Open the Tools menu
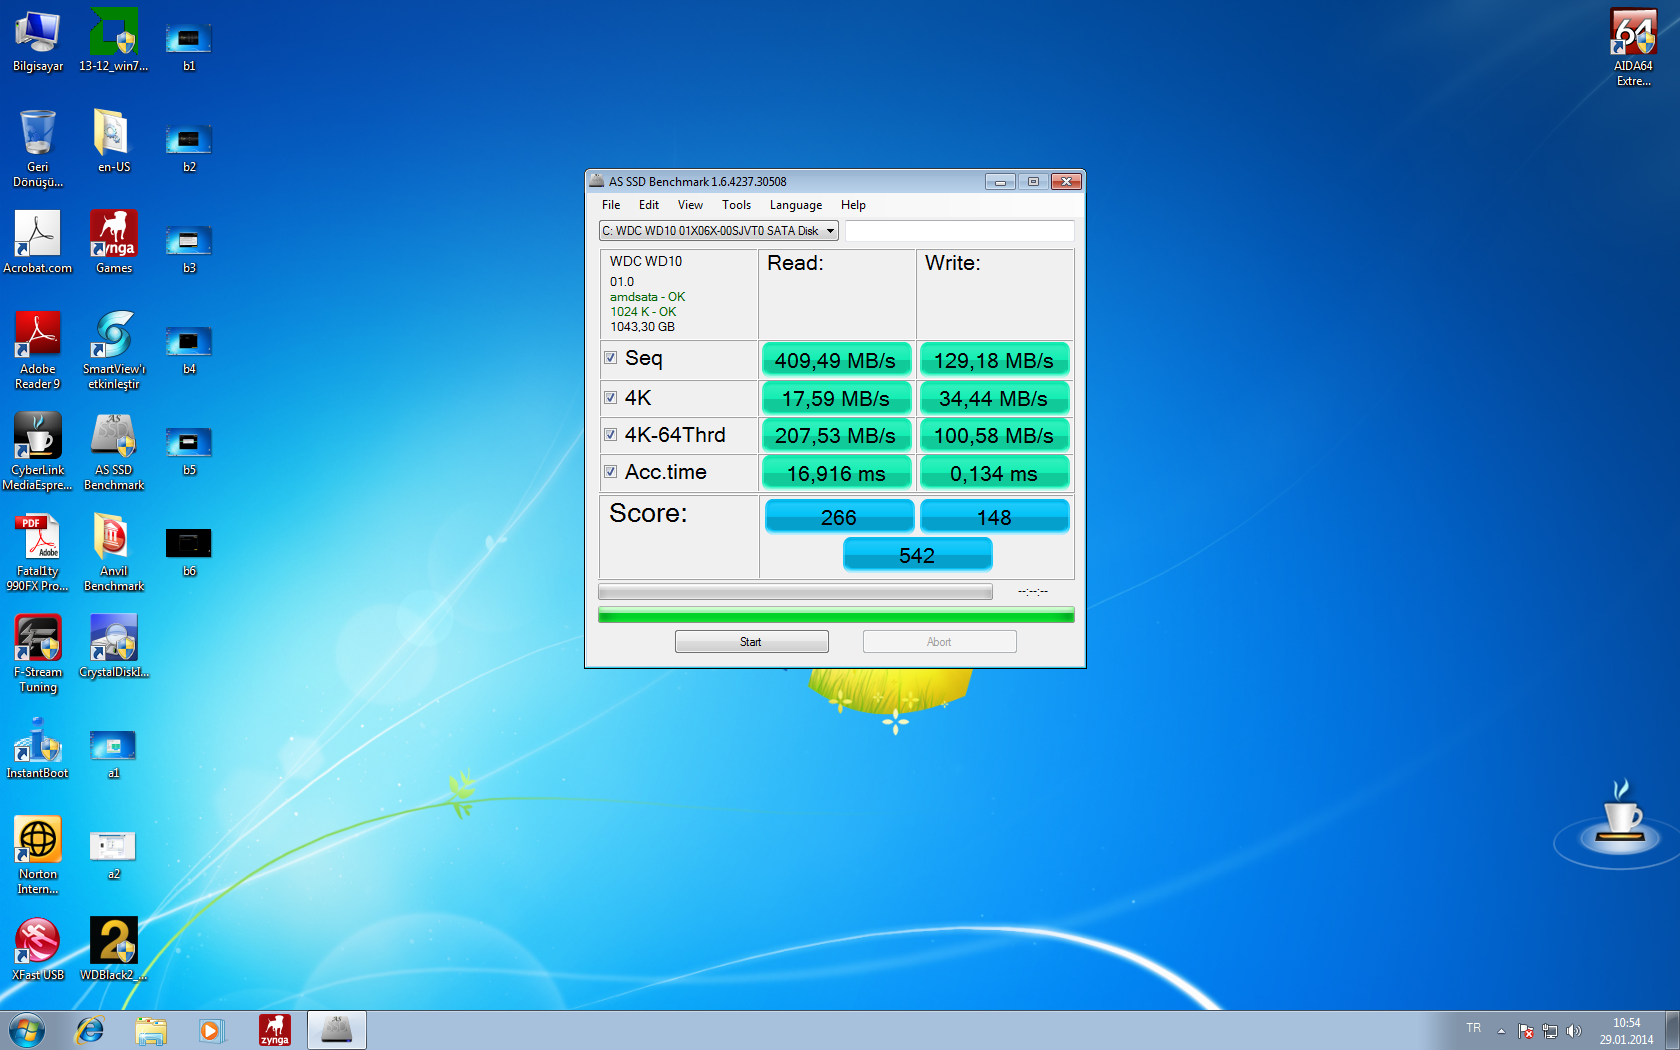The image size is (1680, 1050). click(x=736, y=205)
